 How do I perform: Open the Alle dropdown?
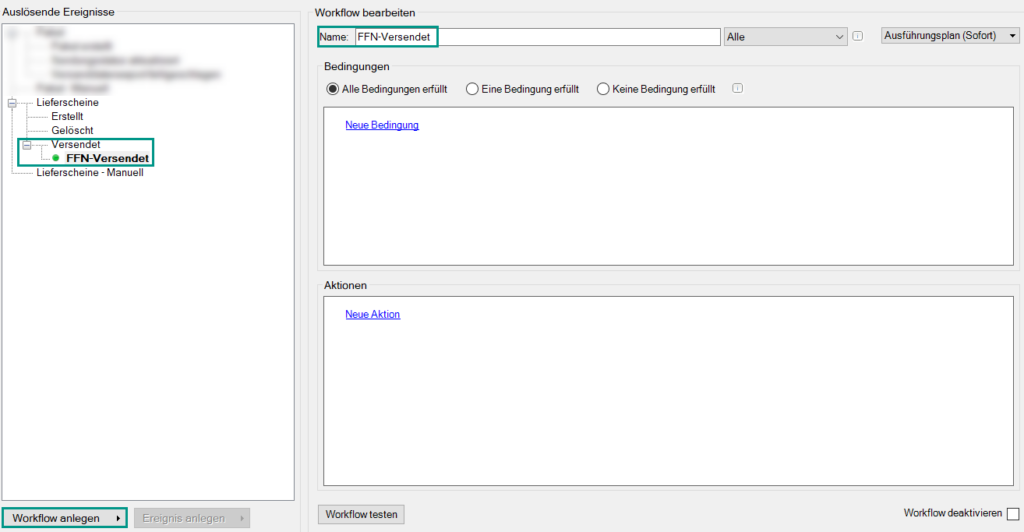tap(784, 37)
